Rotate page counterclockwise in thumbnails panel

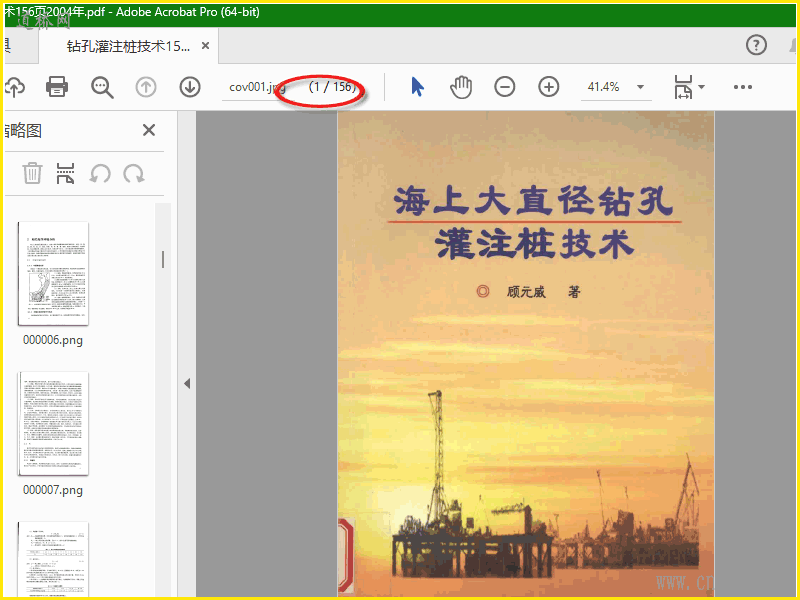tap(100, 173)
